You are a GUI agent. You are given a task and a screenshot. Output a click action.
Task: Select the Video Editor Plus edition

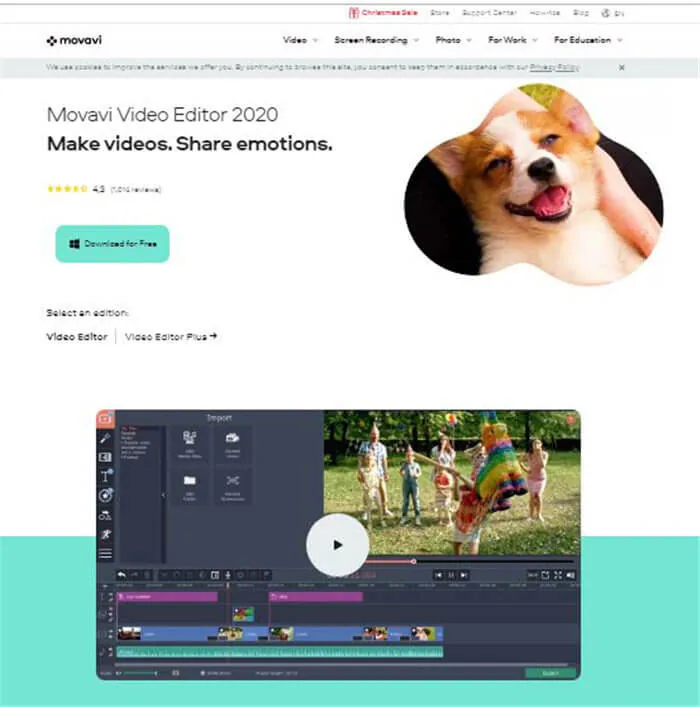click(x=171, y=337)
